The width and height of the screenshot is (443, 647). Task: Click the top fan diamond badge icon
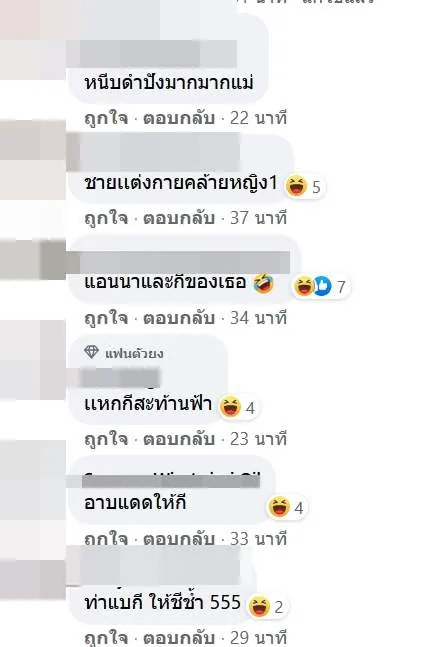[x=91, y=352]
